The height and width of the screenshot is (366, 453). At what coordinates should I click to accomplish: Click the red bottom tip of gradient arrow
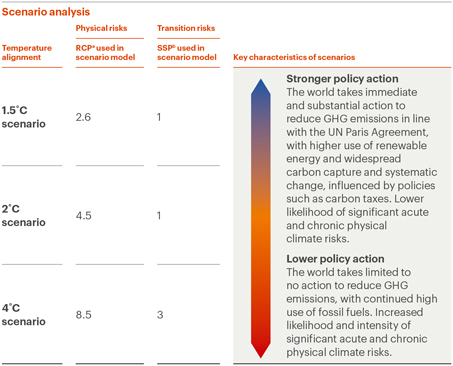261,351
